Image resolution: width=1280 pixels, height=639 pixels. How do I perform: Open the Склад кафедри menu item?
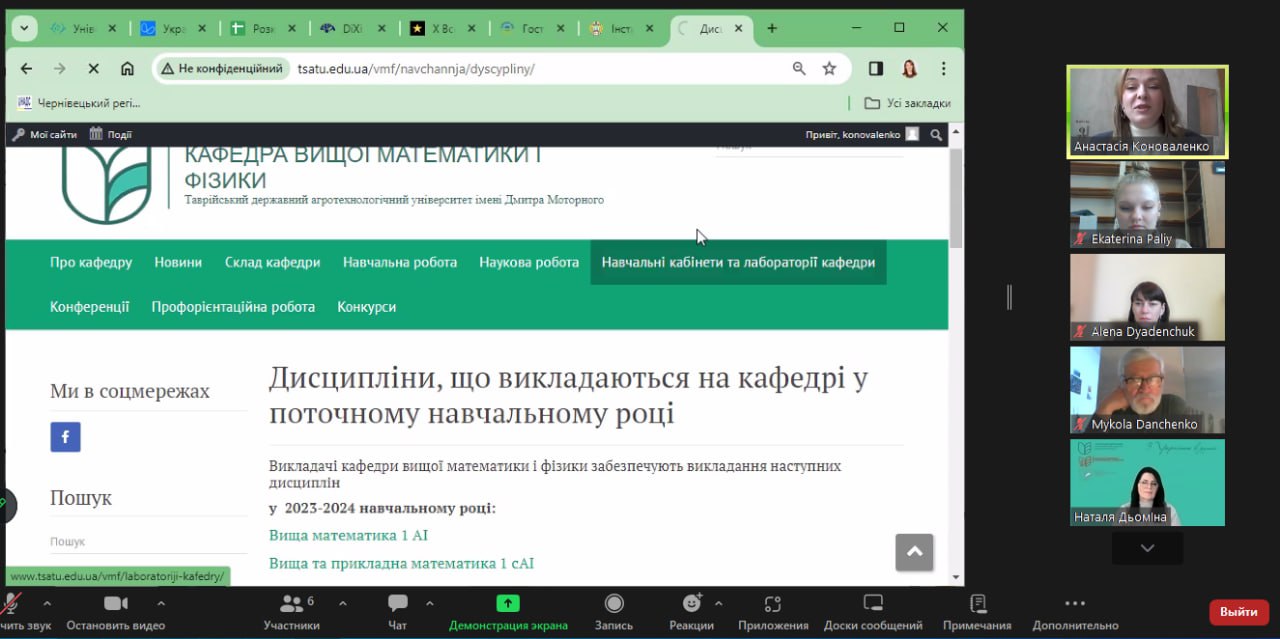coord(272,262)
